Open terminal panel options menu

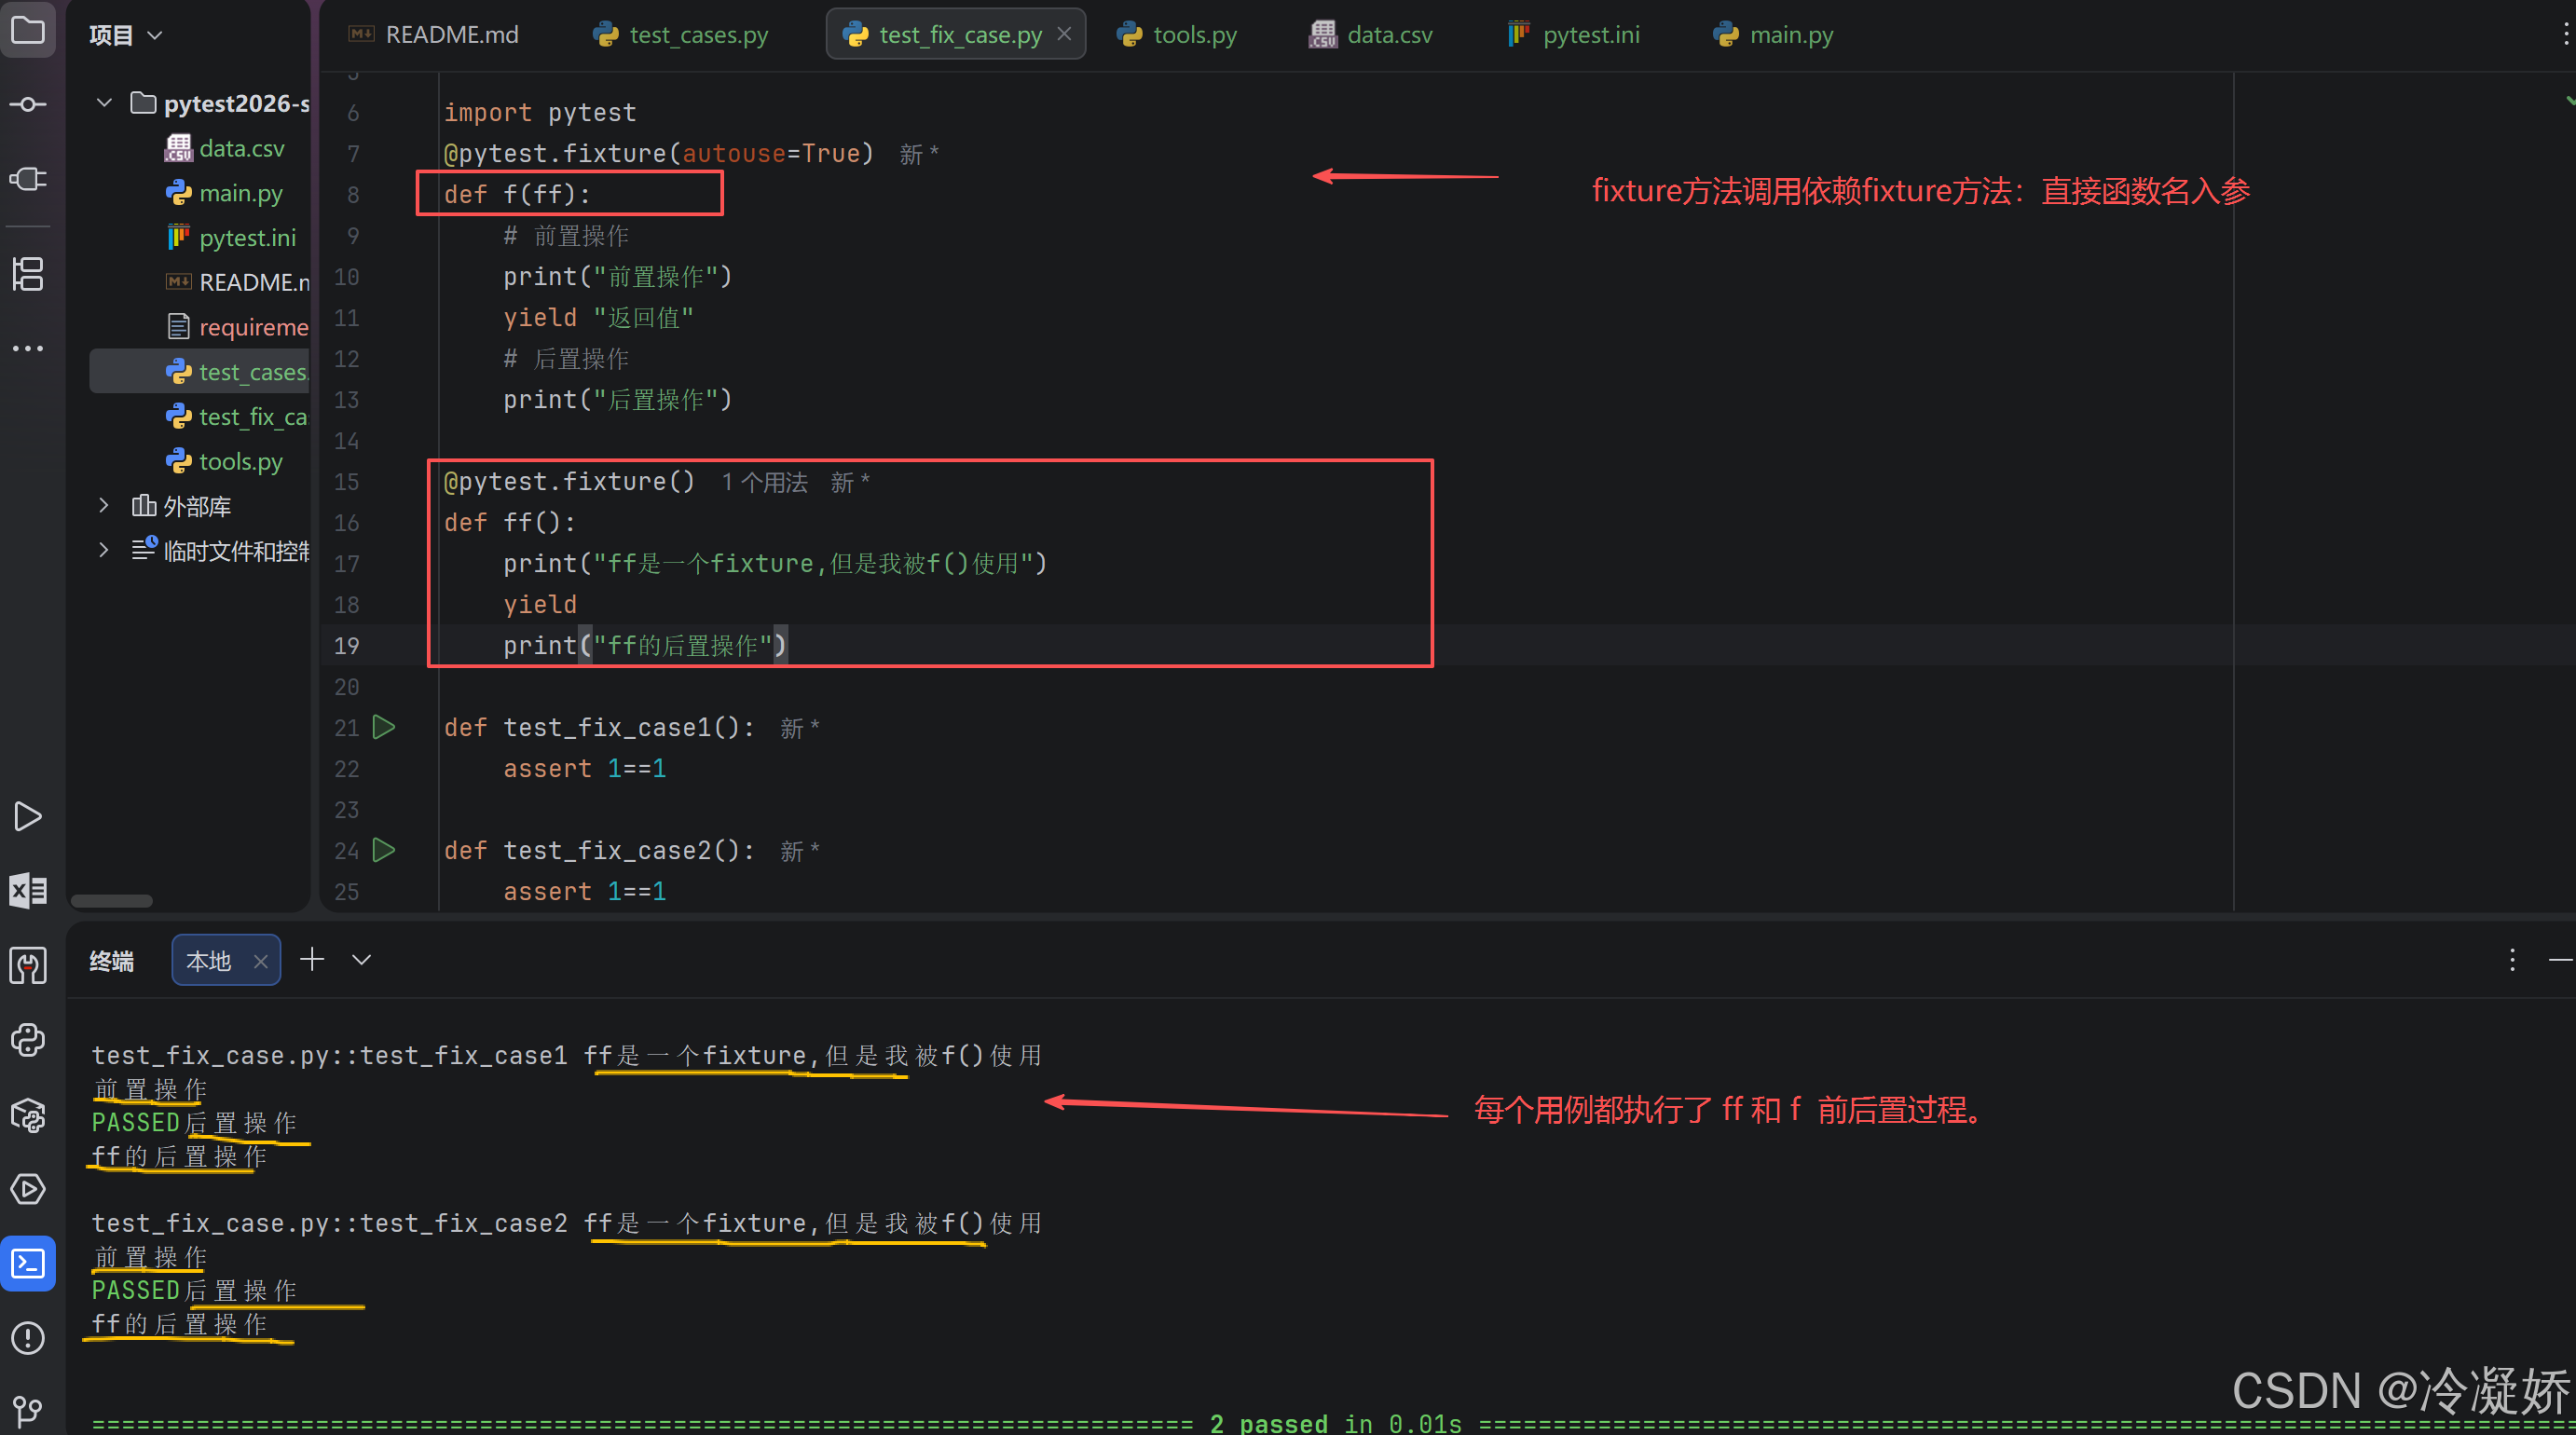[x=2511, y=960]
